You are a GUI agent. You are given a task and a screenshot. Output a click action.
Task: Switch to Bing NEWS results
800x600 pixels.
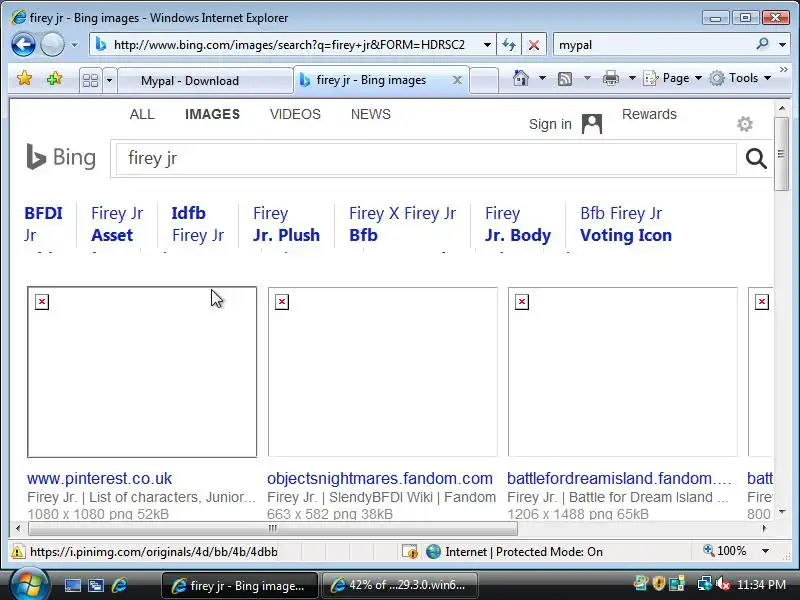click(371, 114)
